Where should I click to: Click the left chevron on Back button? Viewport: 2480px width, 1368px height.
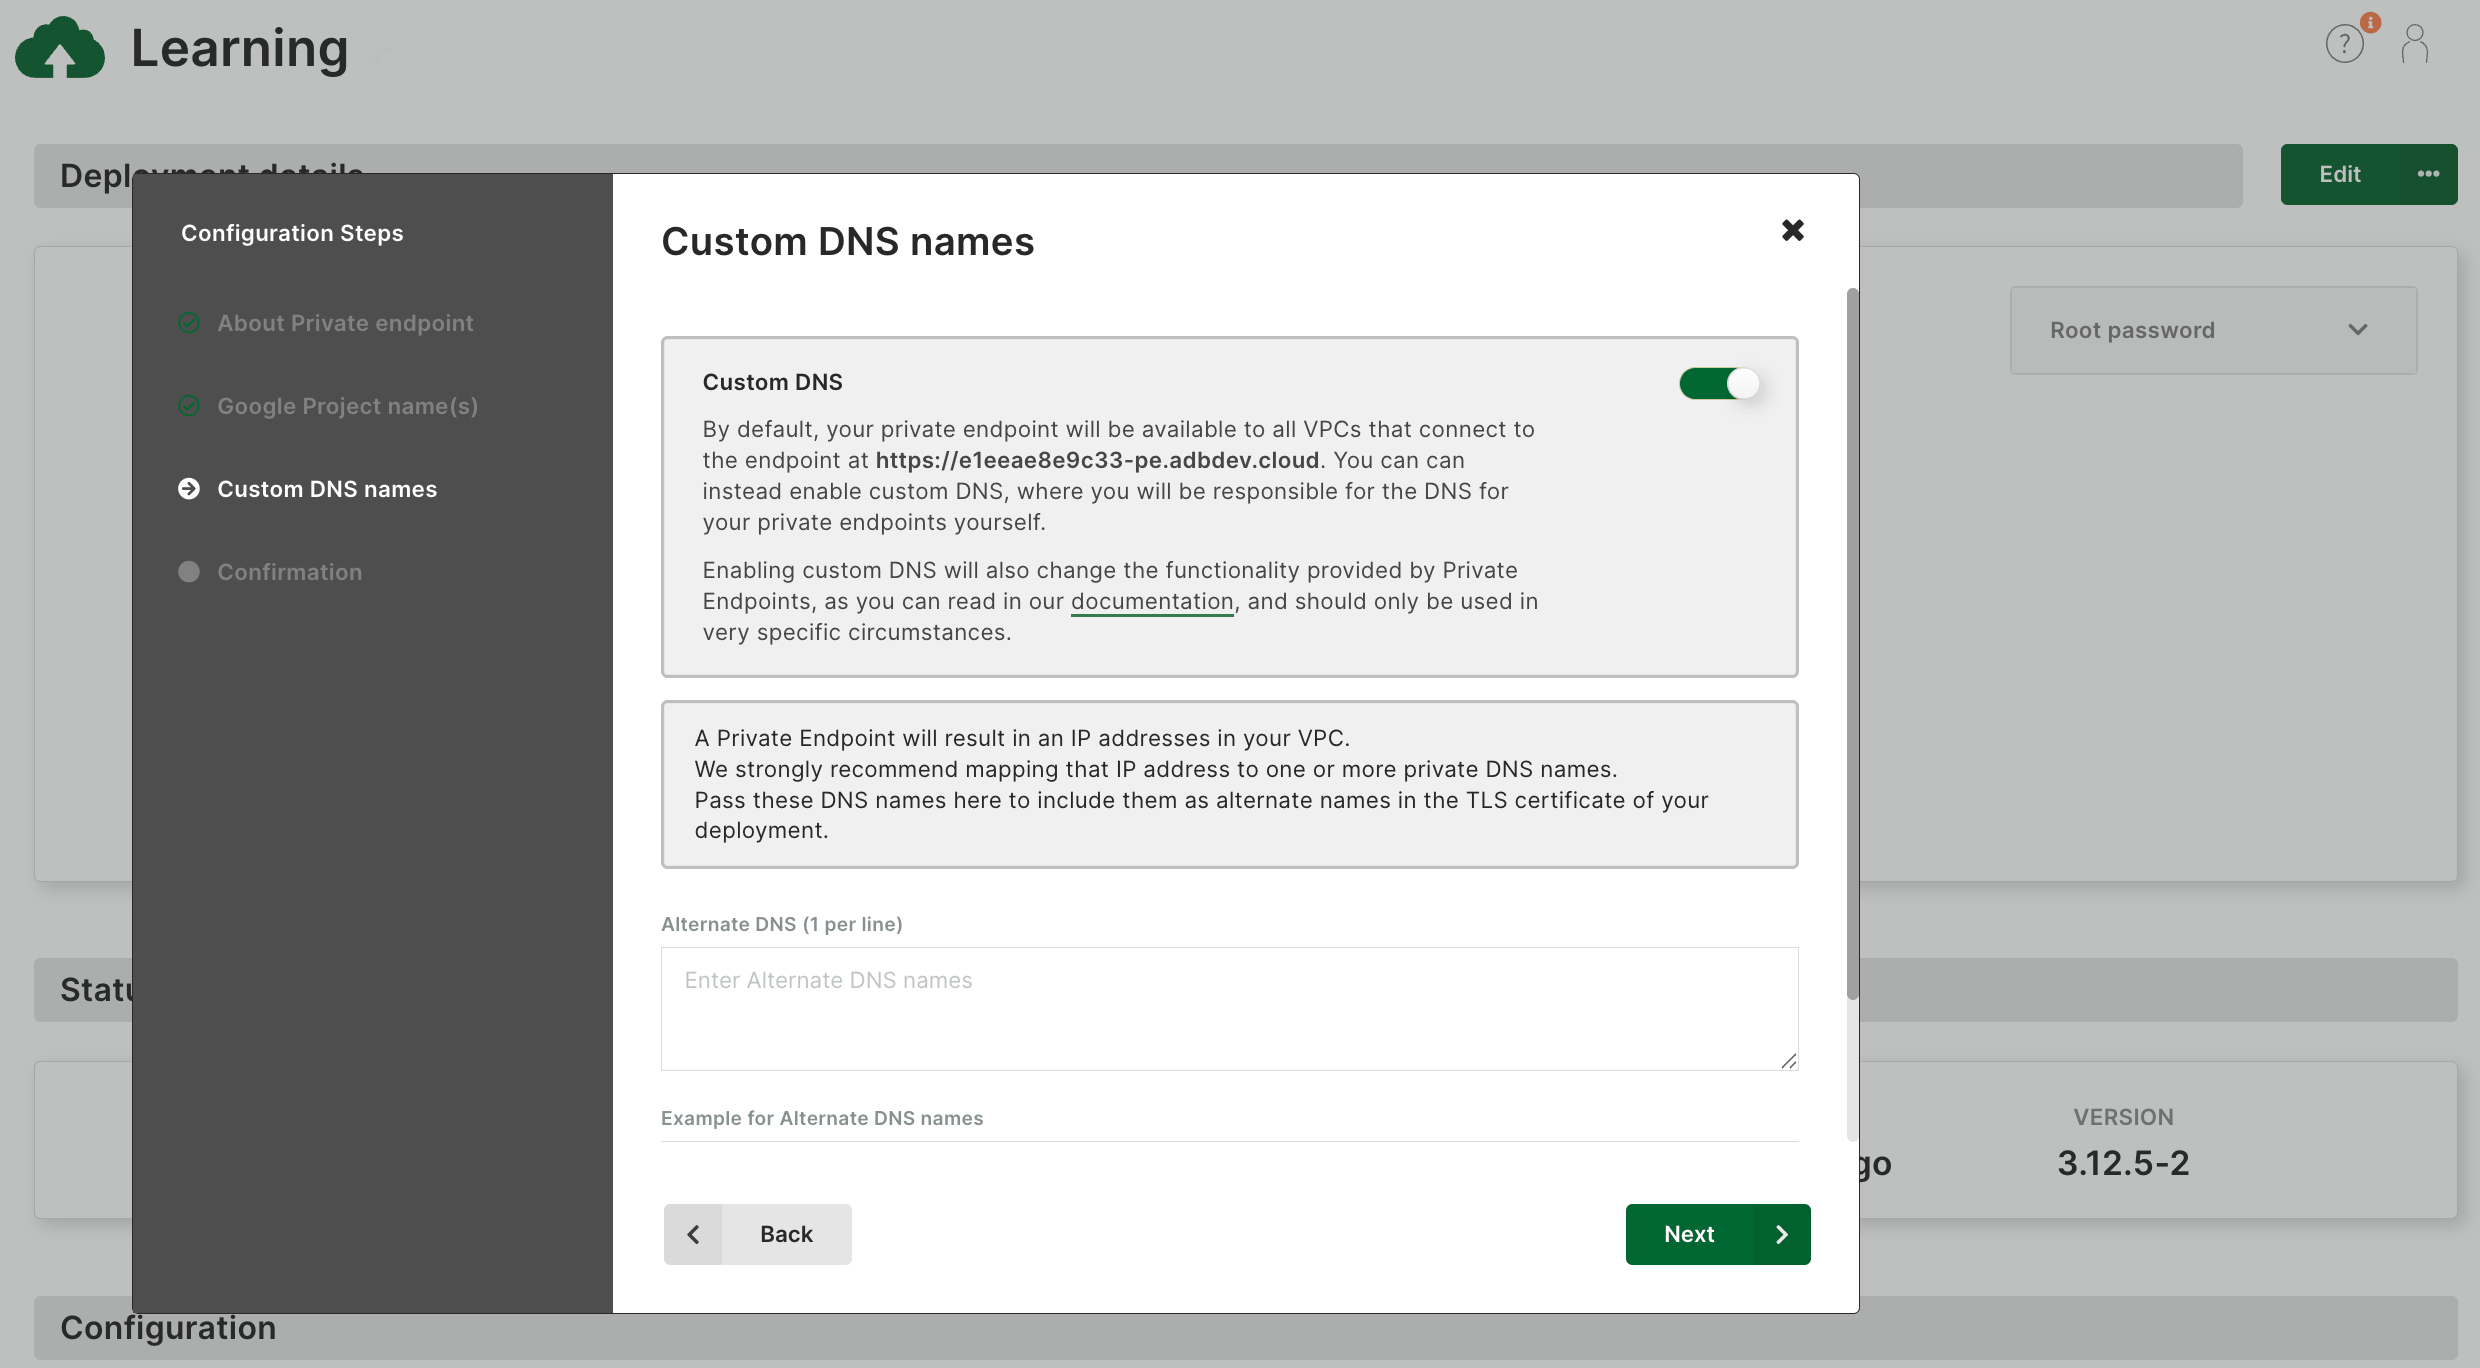693,1235
